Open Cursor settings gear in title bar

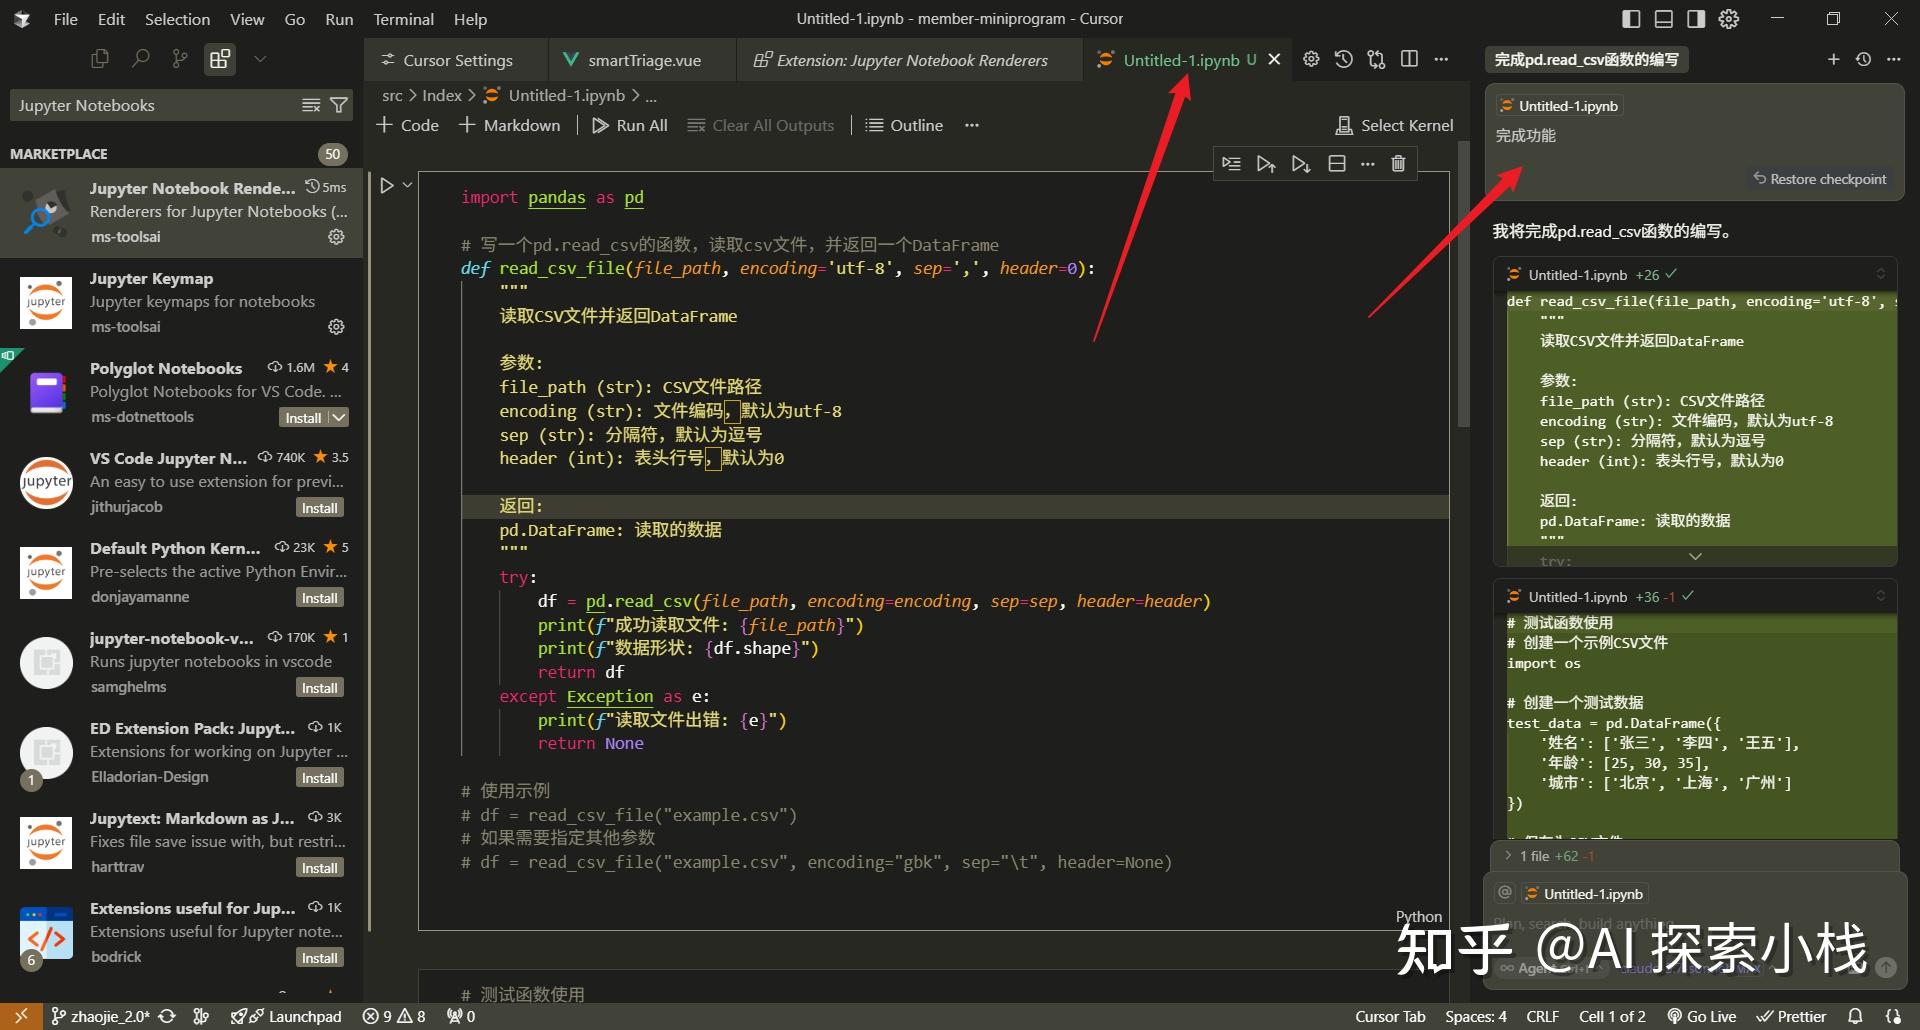(x=1729, y=19)
